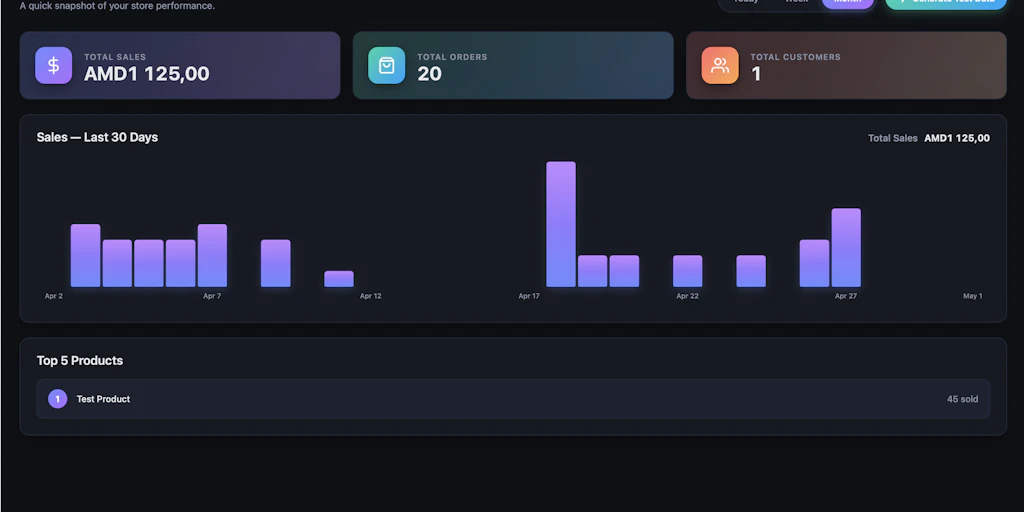Click the 20 value in Total Orders card
The width and height of the screenshot is (1024, 512).
point(430,74)
